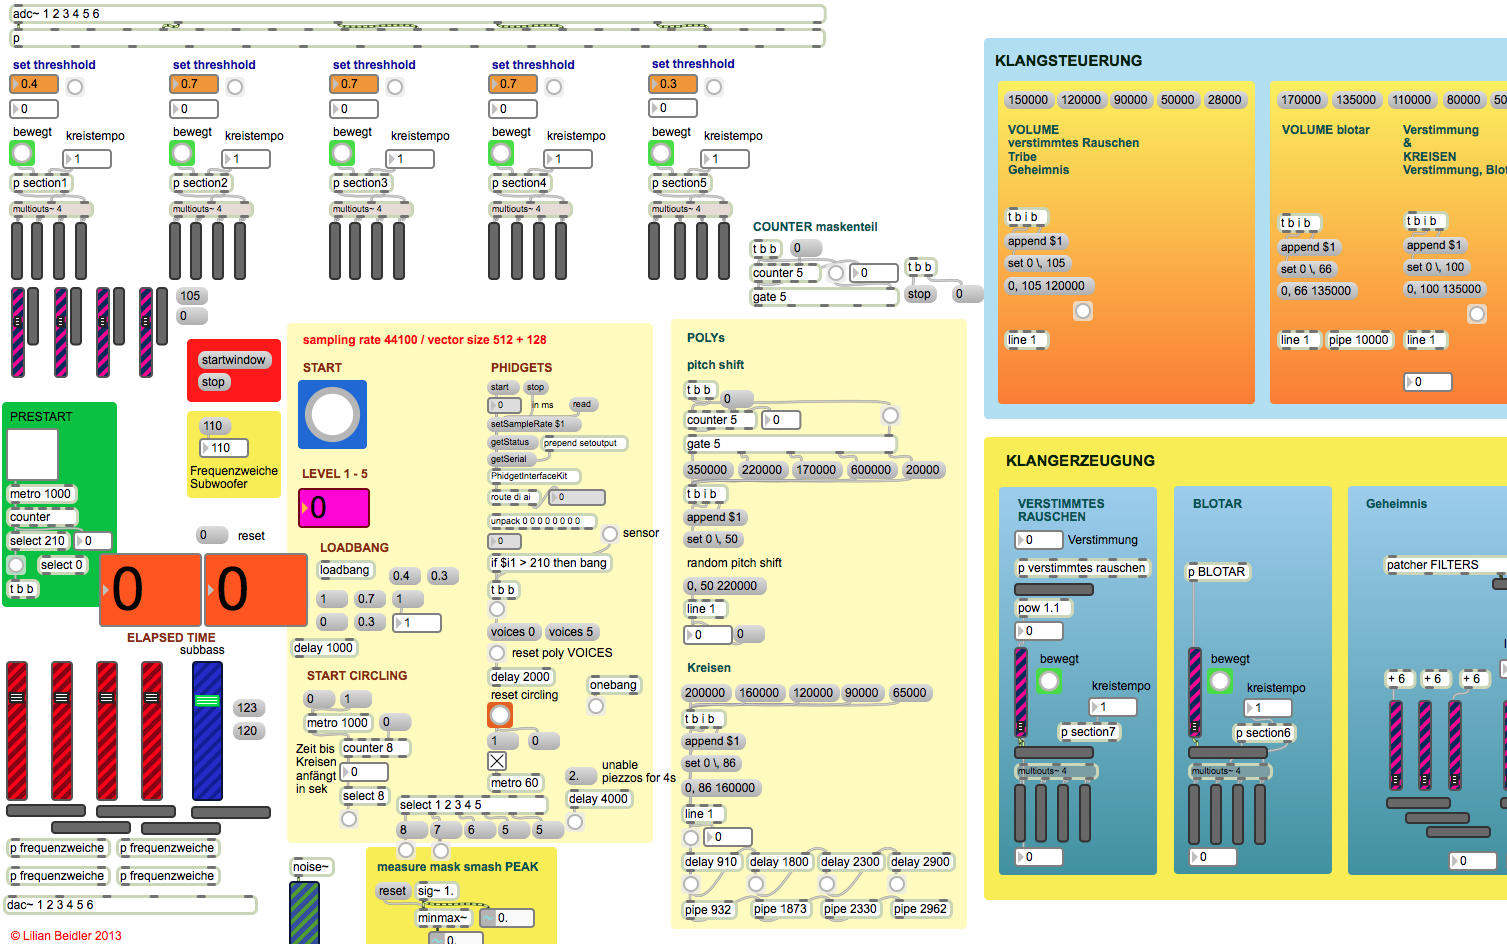1507x944 pixels.
Task: Toggle the bewegt indicator in BLOTAR panel
Action: [1220, 681]
